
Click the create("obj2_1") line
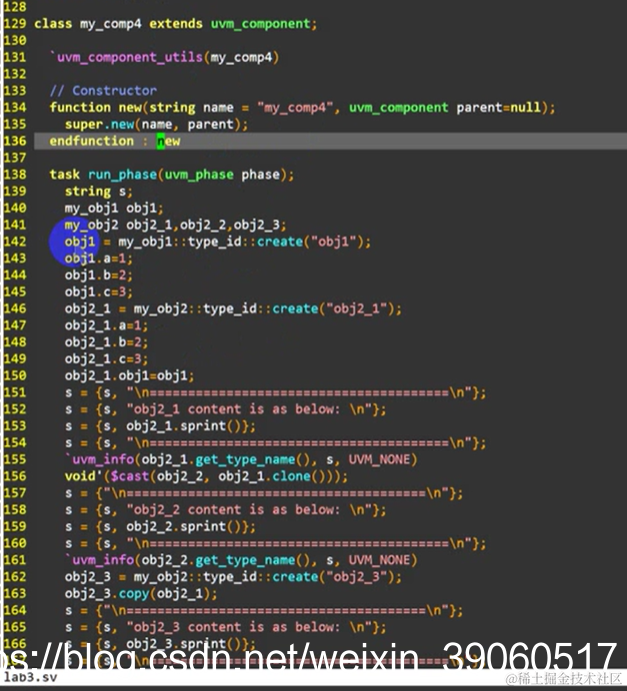(233, 308)
